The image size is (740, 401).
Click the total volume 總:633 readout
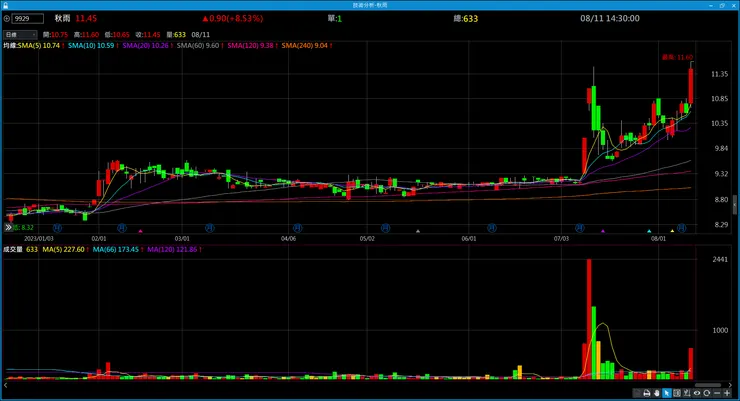[466, 19]
